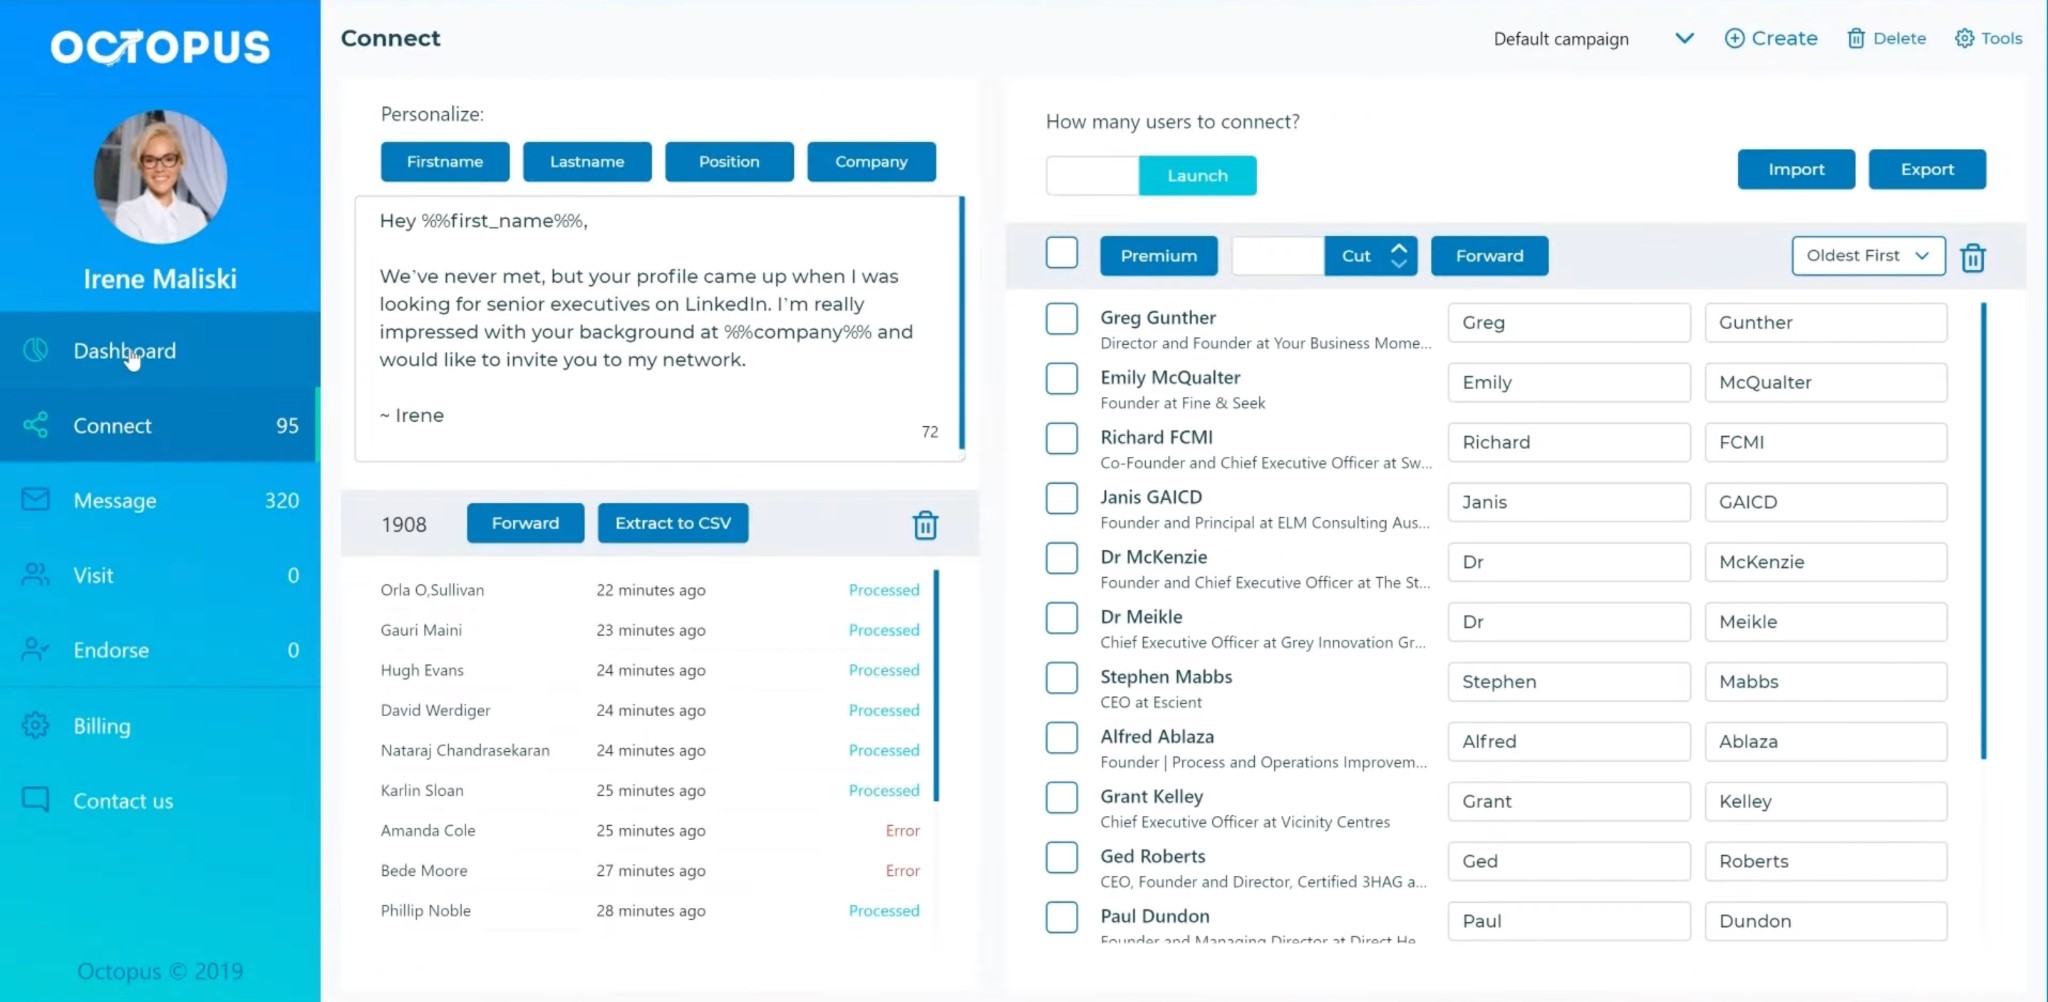The image size is (2048, 1002).
Task: Check the box for Richard FCMI
Action: [x=1062, y=439]
